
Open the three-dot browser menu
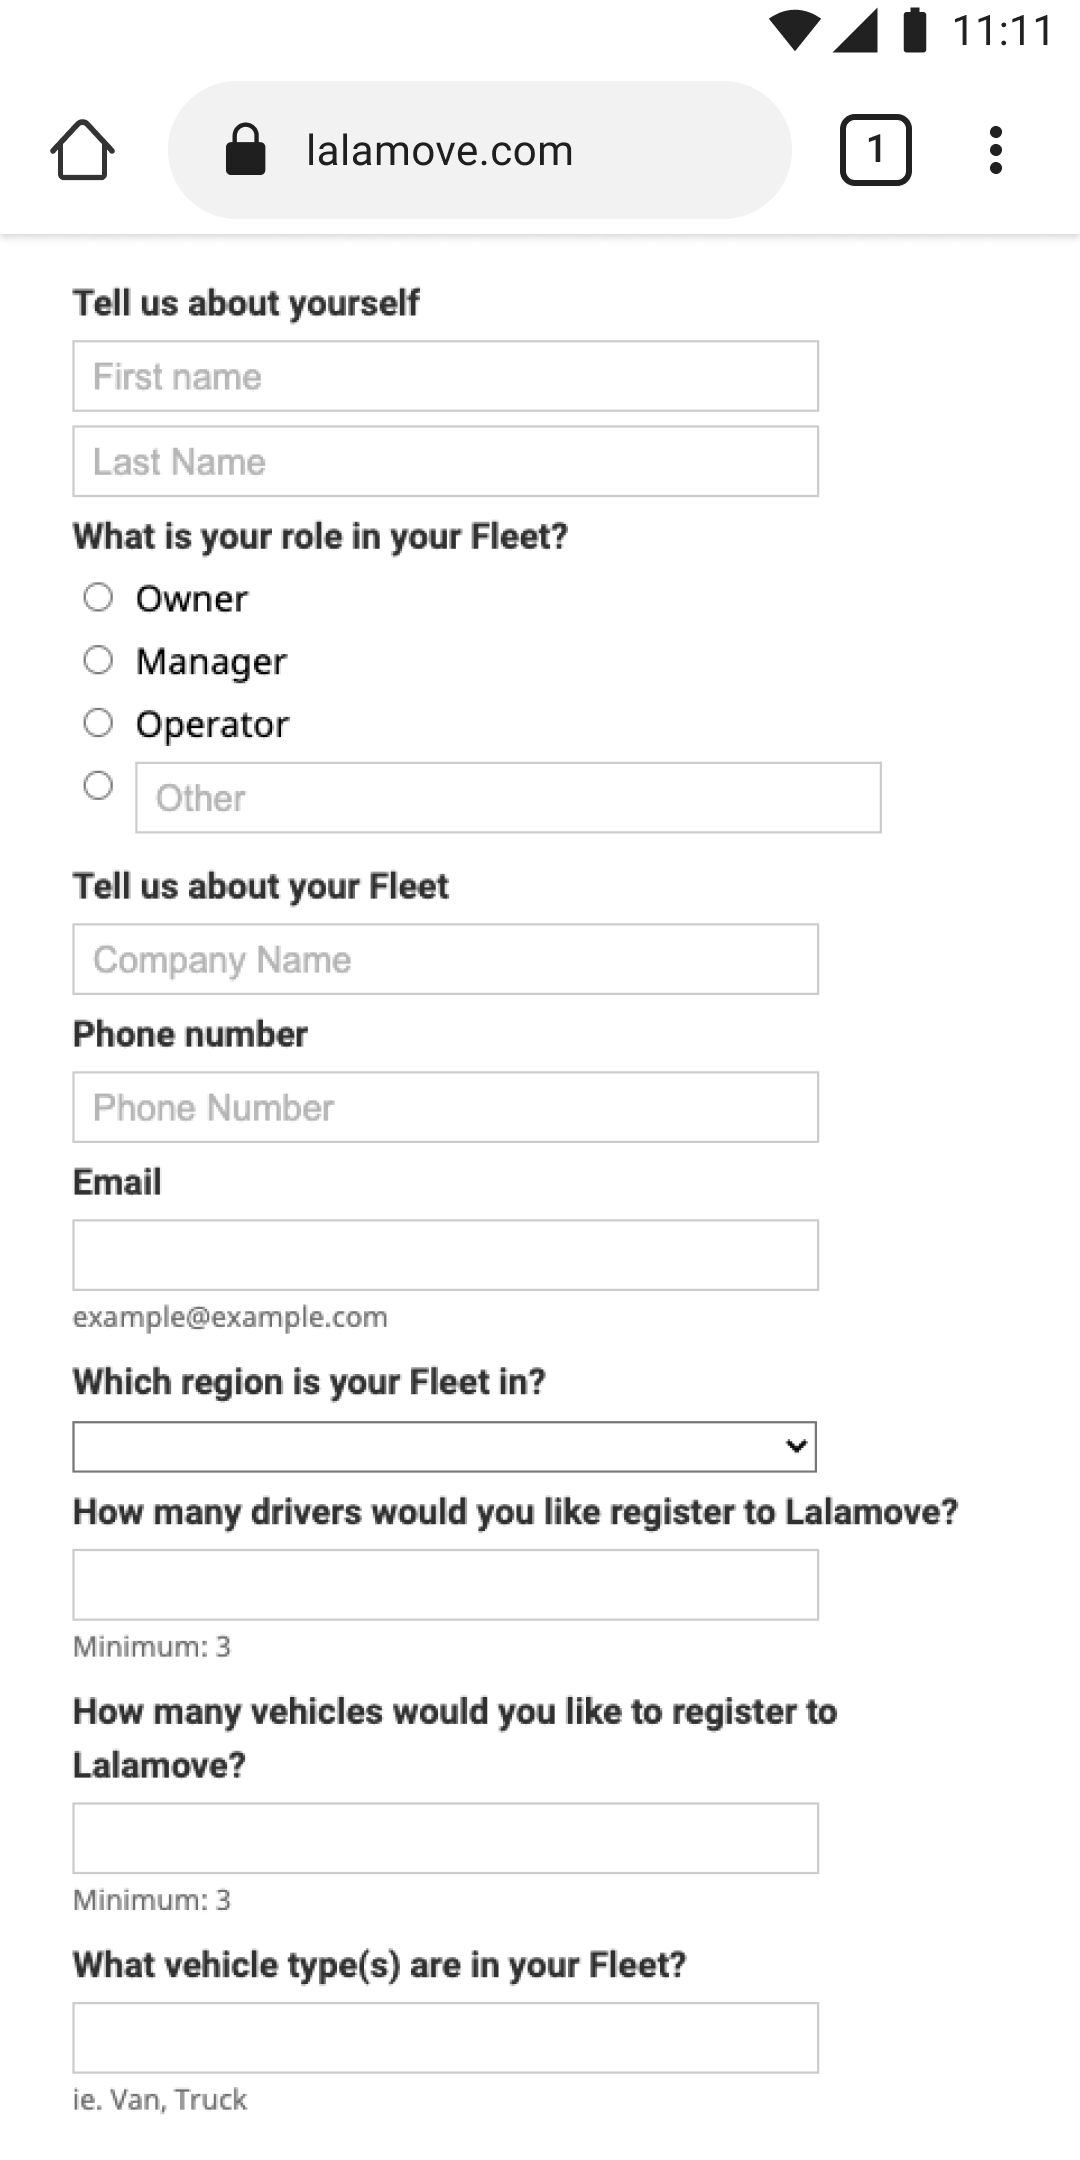[x=995, y=150]
